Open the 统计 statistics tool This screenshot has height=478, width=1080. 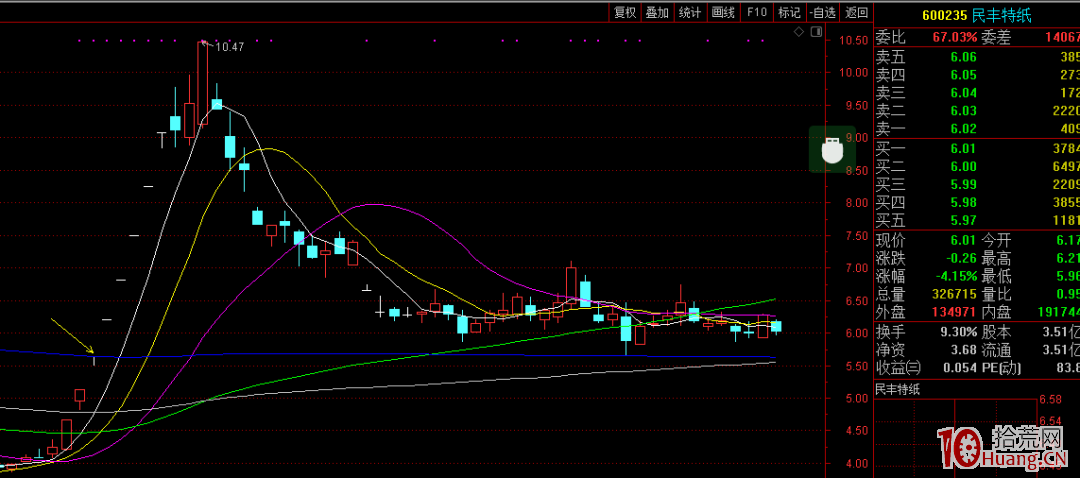coord(689,12)
